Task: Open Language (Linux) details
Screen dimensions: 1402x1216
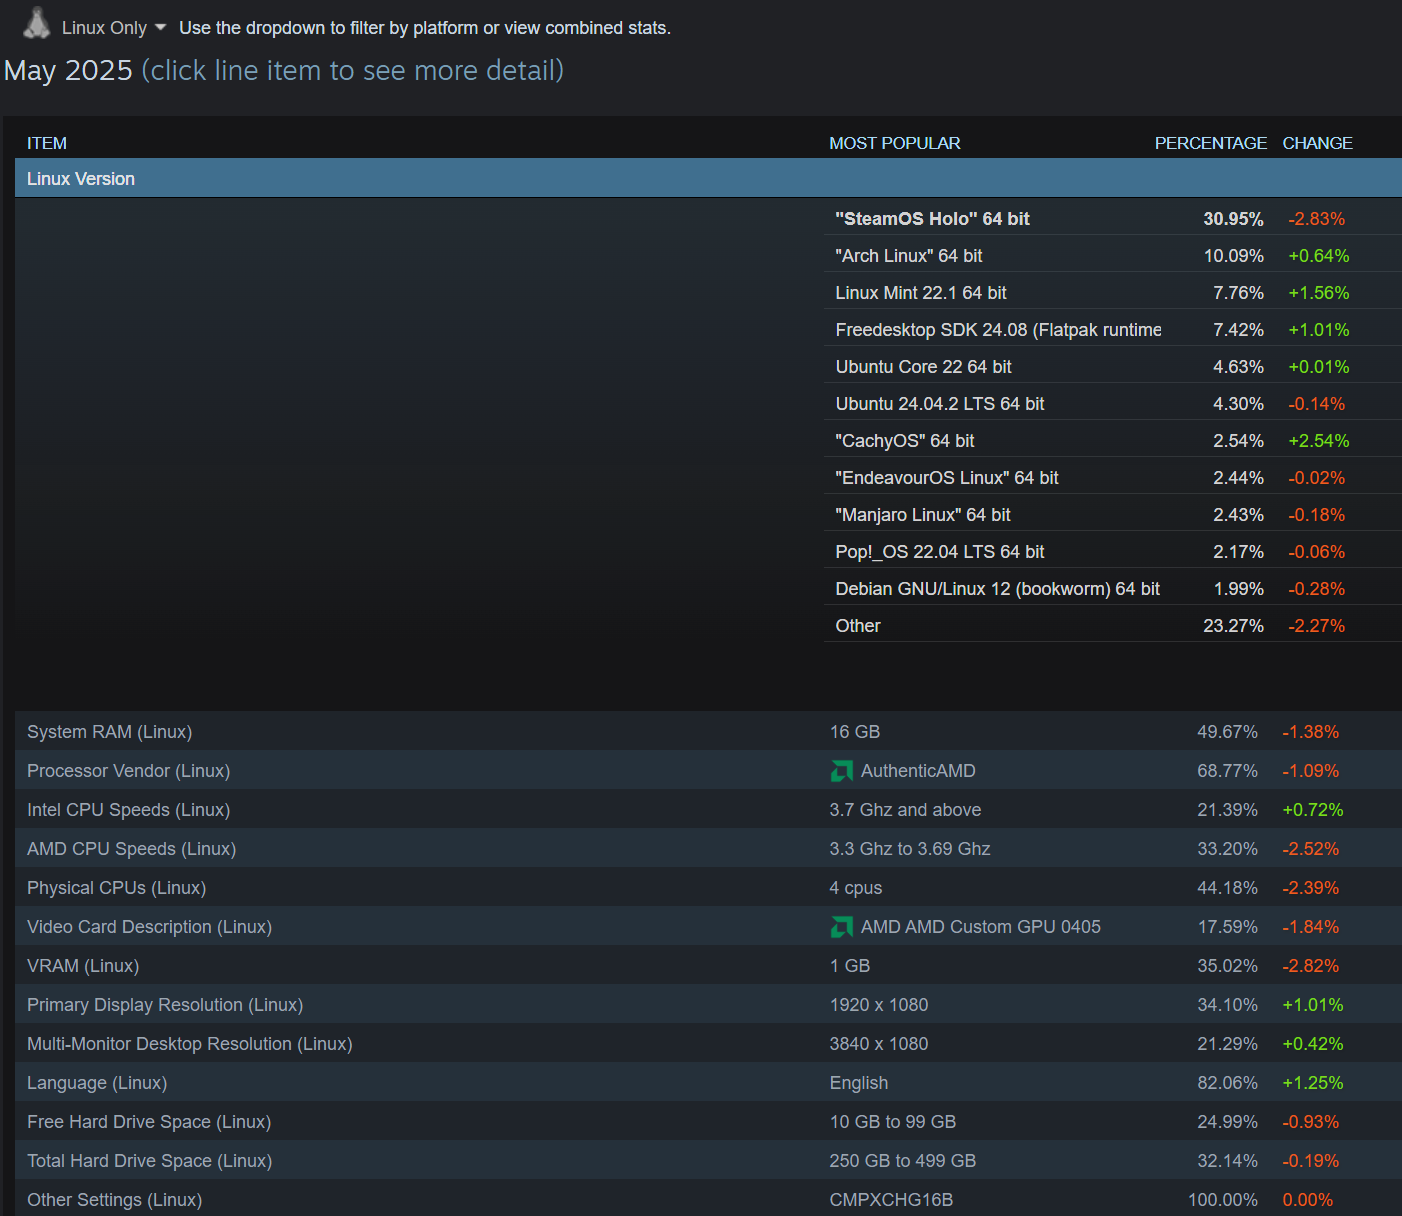Action: (708, 1082)
